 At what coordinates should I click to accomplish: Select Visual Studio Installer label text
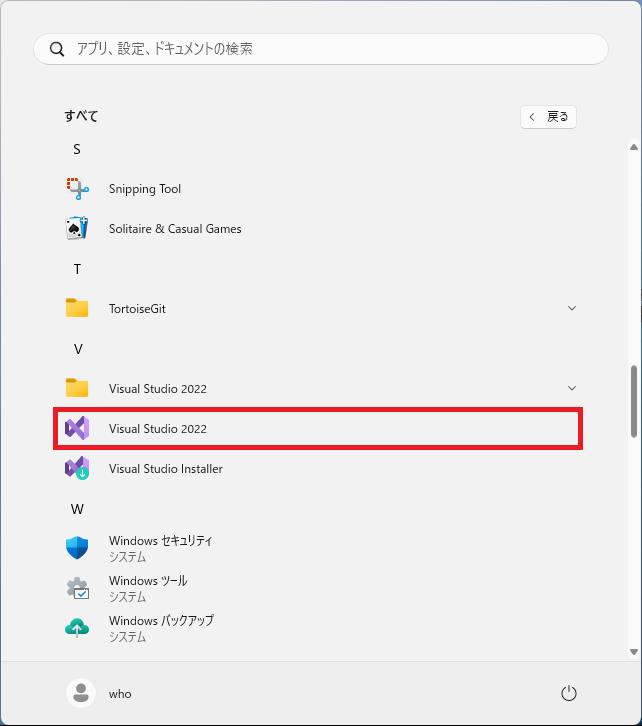pyautogui.click(x=166, y=469)
